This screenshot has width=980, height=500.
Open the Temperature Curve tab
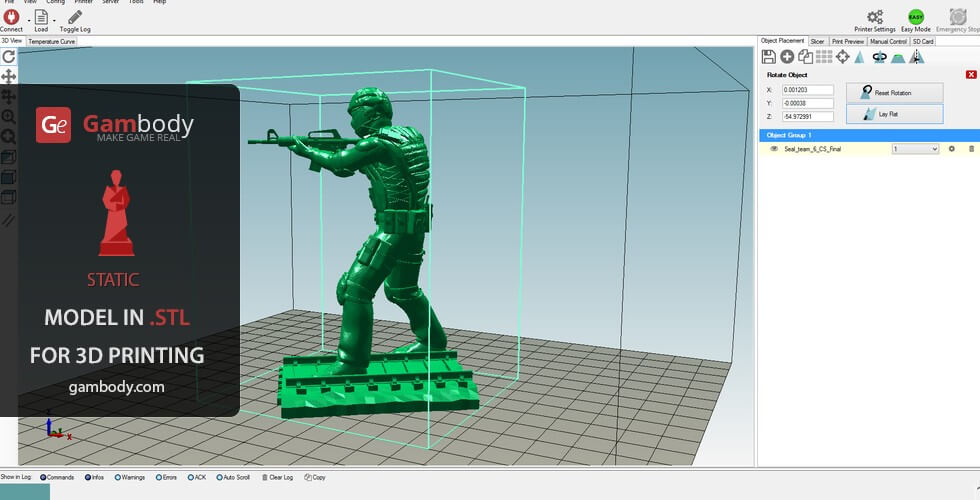coord(51,42)
